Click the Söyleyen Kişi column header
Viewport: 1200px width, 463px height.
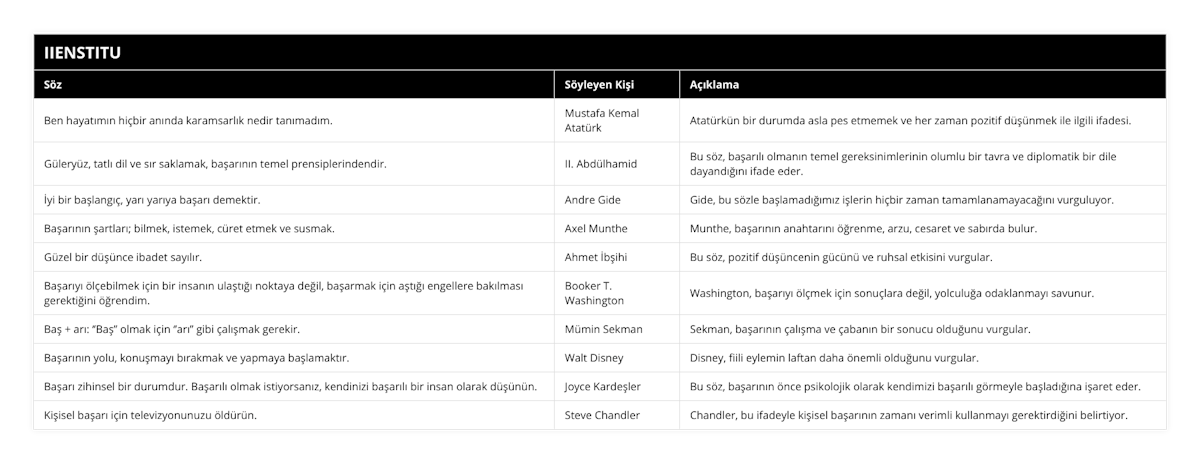(x=599, y=85)
